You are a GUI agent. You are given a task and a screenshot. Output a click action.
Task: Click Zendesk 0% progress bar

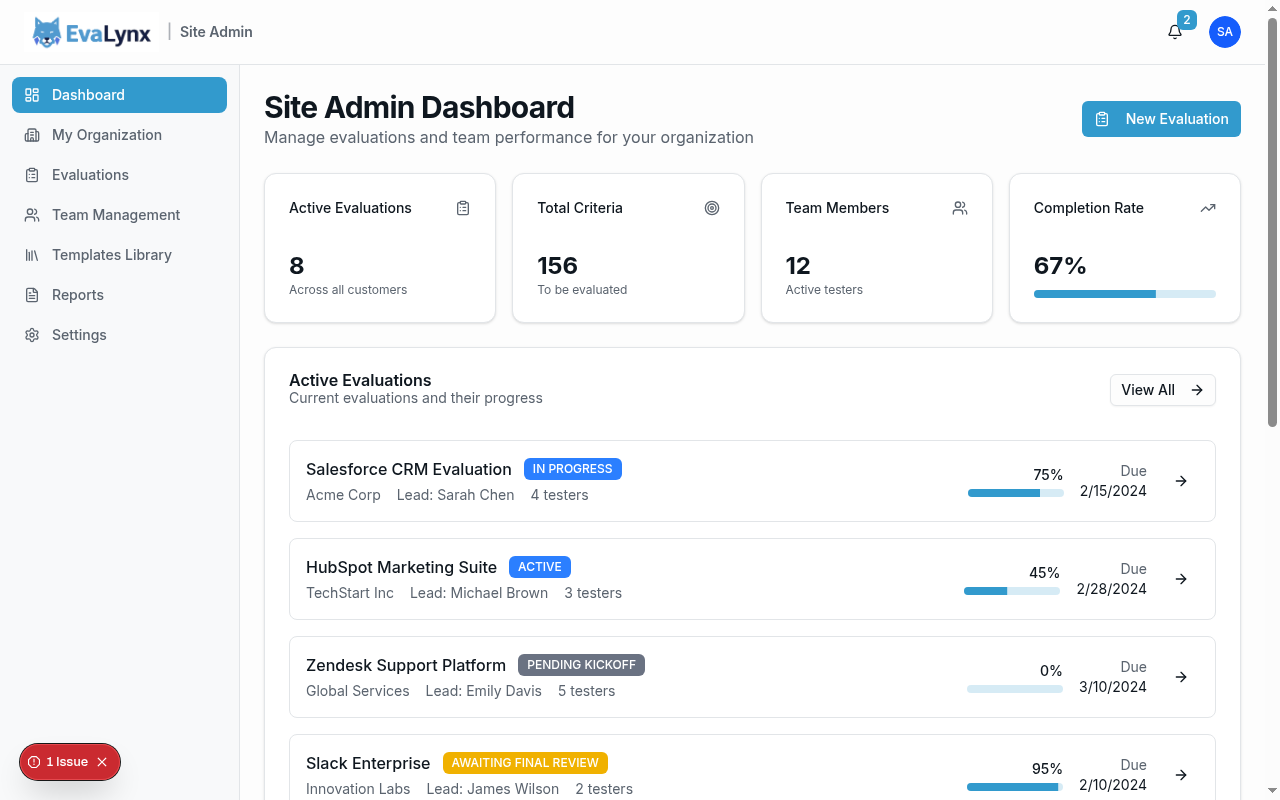[1015, 689]
